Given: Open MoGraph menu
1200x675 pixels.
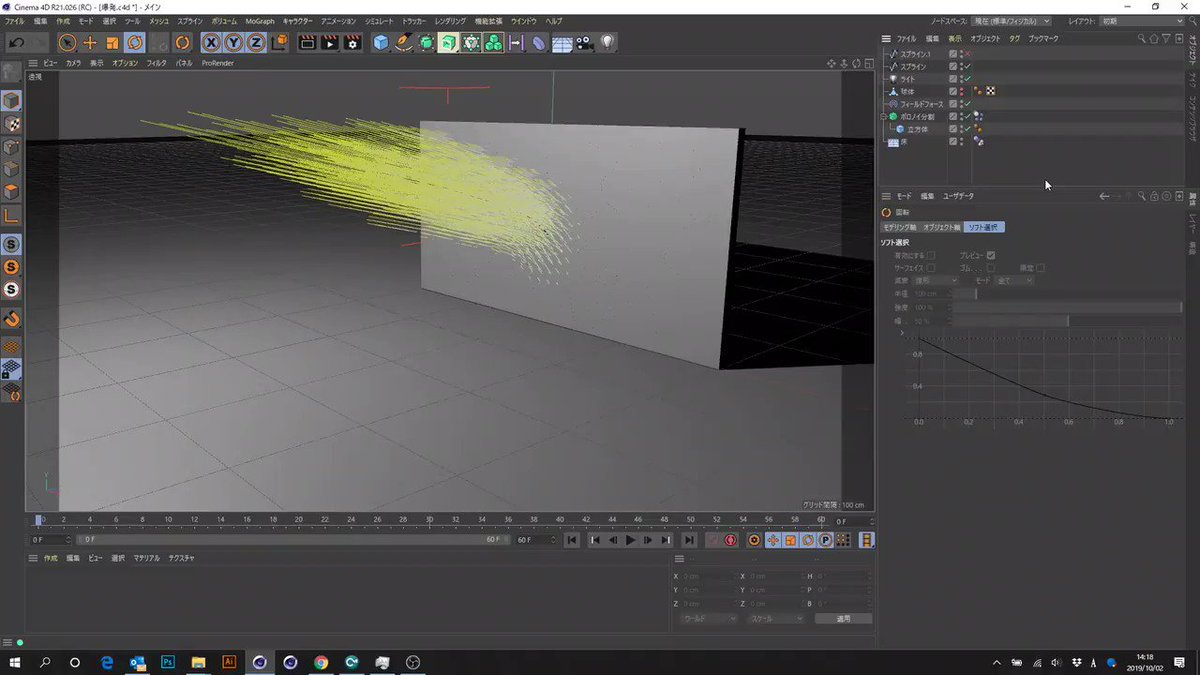Looking at the screenshot, I should tap(259, 21).
